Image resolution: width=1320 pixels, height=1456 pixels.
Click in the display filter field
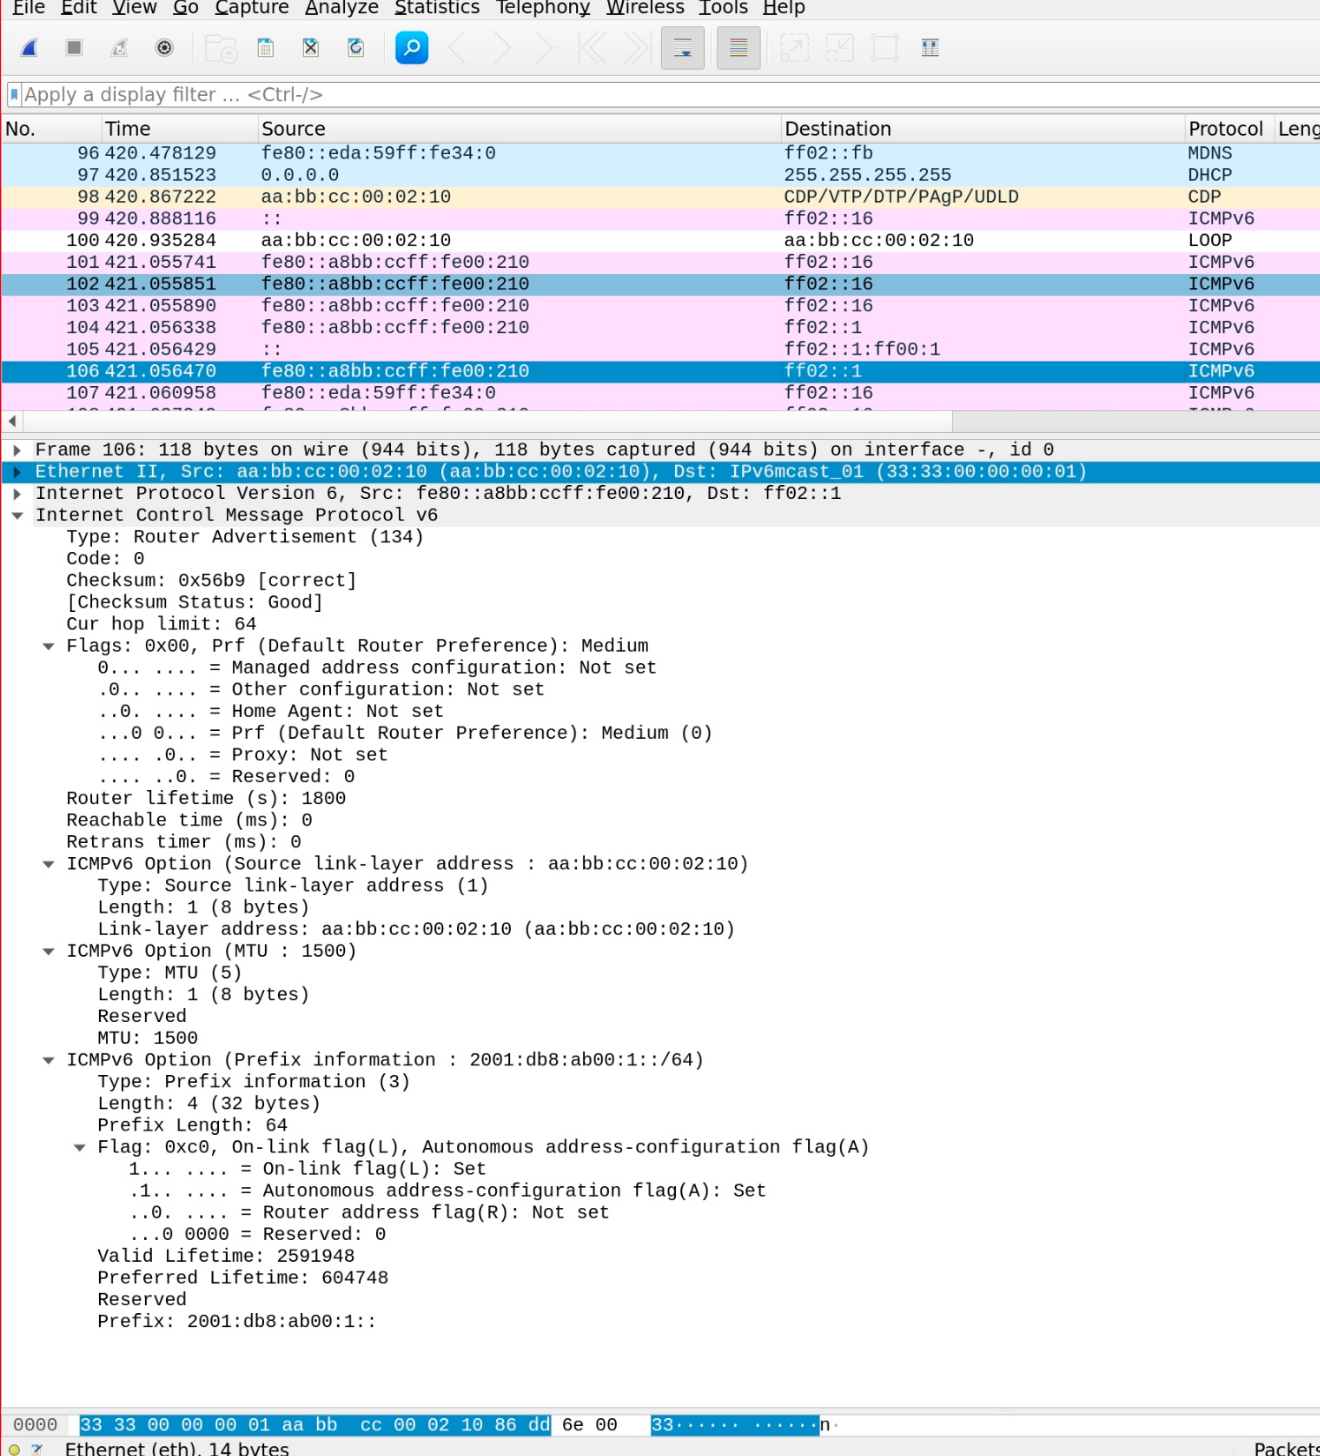coord(600,95)
